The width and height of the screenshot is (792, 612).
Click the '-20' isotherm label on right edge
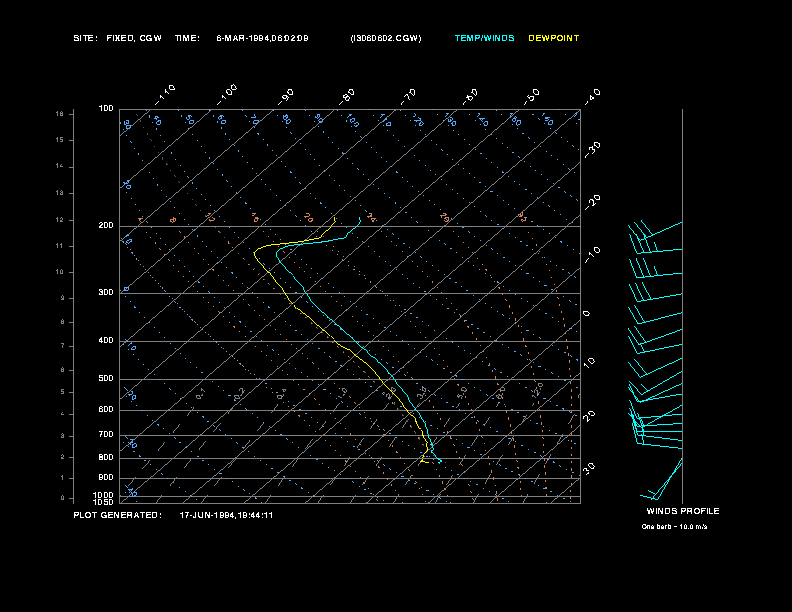click(x=592, y=202)
